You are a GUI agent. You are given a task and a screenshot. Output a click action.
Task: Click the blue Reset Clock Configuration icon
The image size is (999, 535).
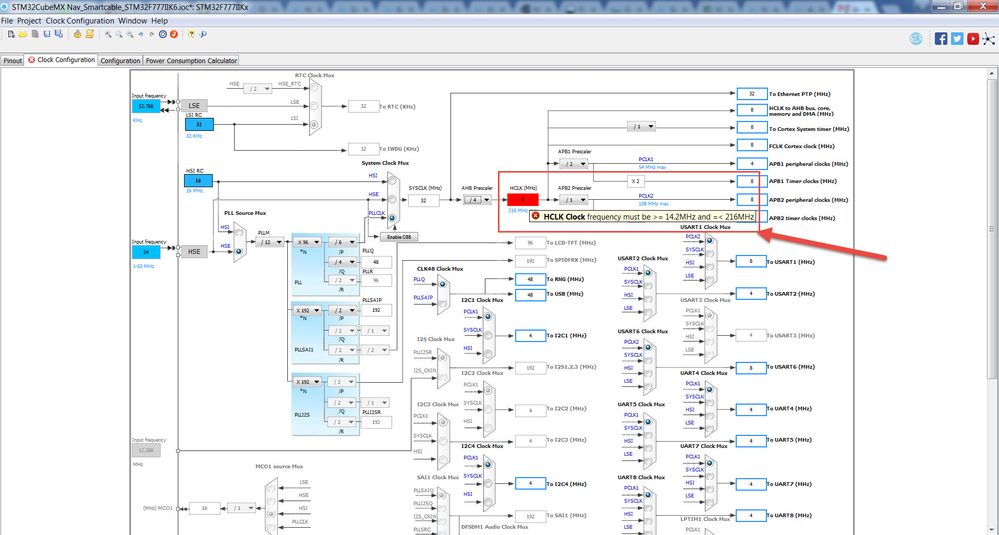point(163,34)
